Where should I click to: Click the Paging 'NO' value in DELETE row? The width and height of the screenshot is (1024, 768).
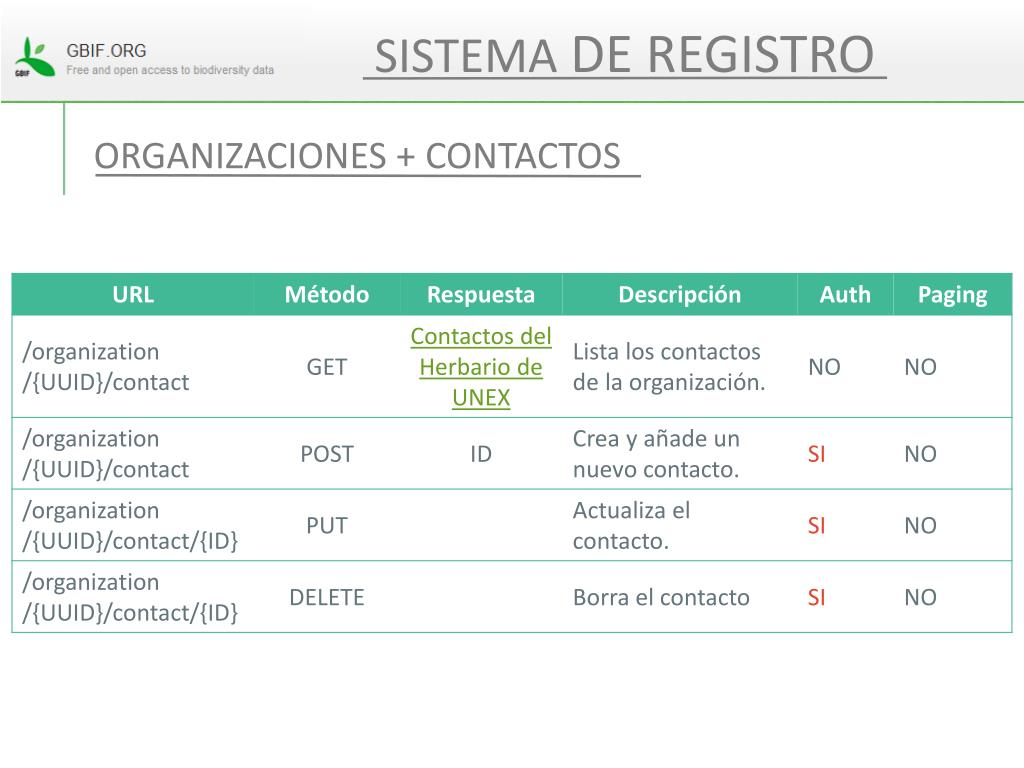[x=920, y=598]
